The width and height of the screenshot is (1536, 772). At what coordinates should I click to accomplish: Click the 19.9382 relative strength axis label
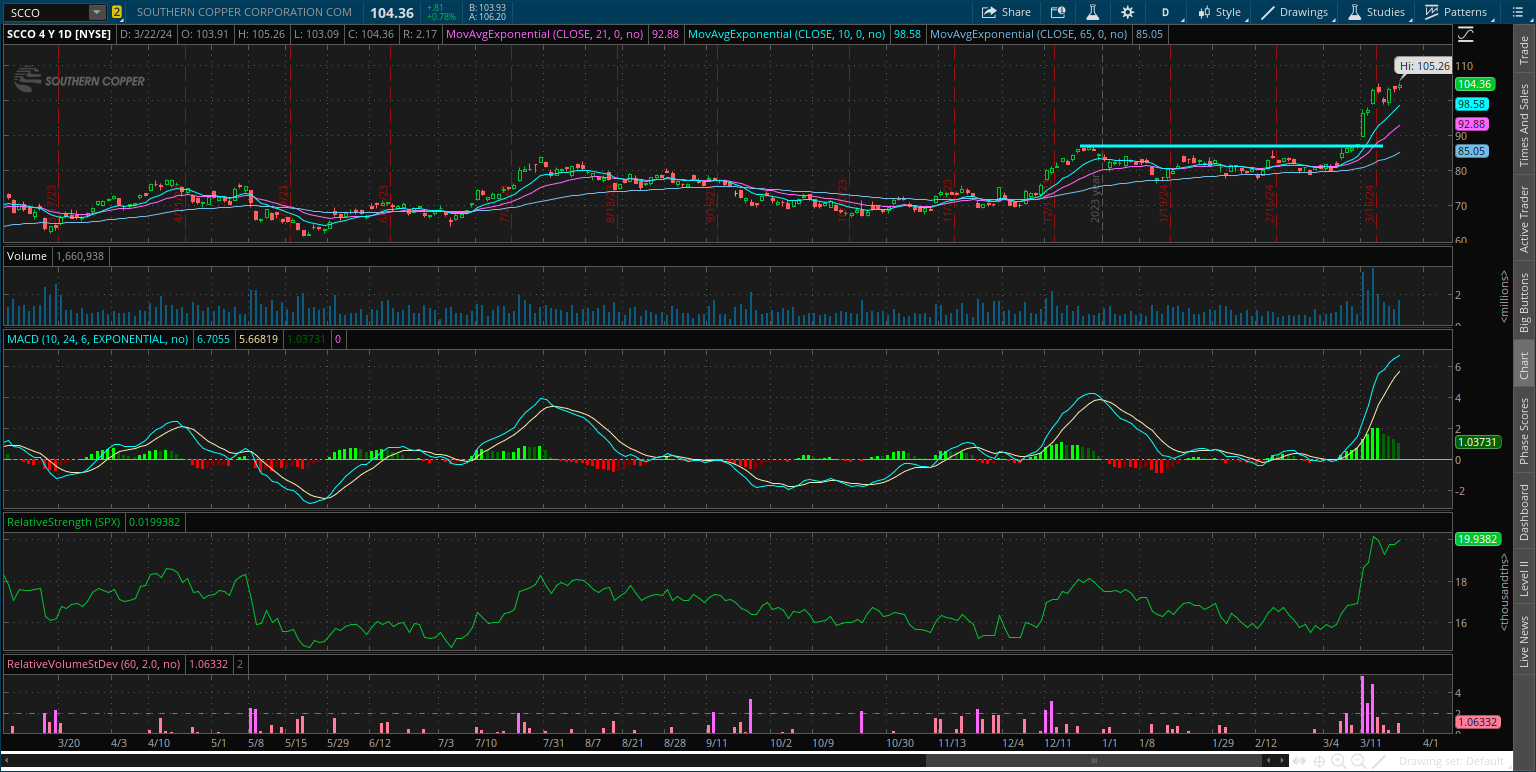(1477, 538)
